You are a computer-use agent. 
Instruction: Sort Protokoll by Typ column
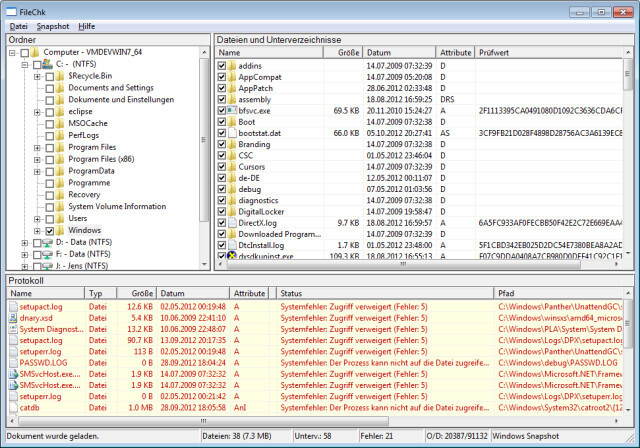point(101,293)
